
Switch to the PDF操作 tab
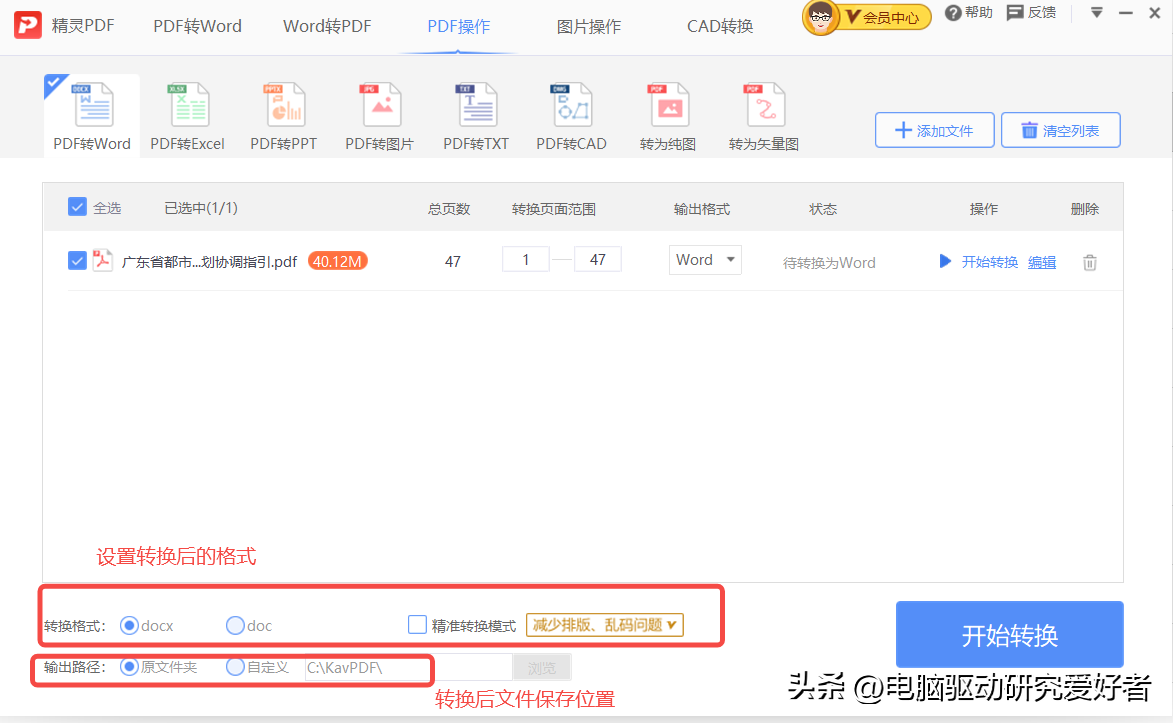pyautogui.click(x=459, y=26)
